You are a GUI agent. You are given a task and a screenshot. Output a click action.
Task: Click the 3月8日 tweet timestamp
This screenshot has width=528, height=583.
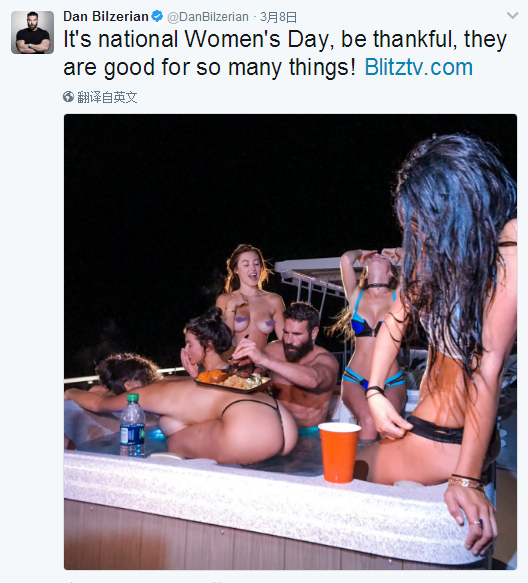click(278, 17)
